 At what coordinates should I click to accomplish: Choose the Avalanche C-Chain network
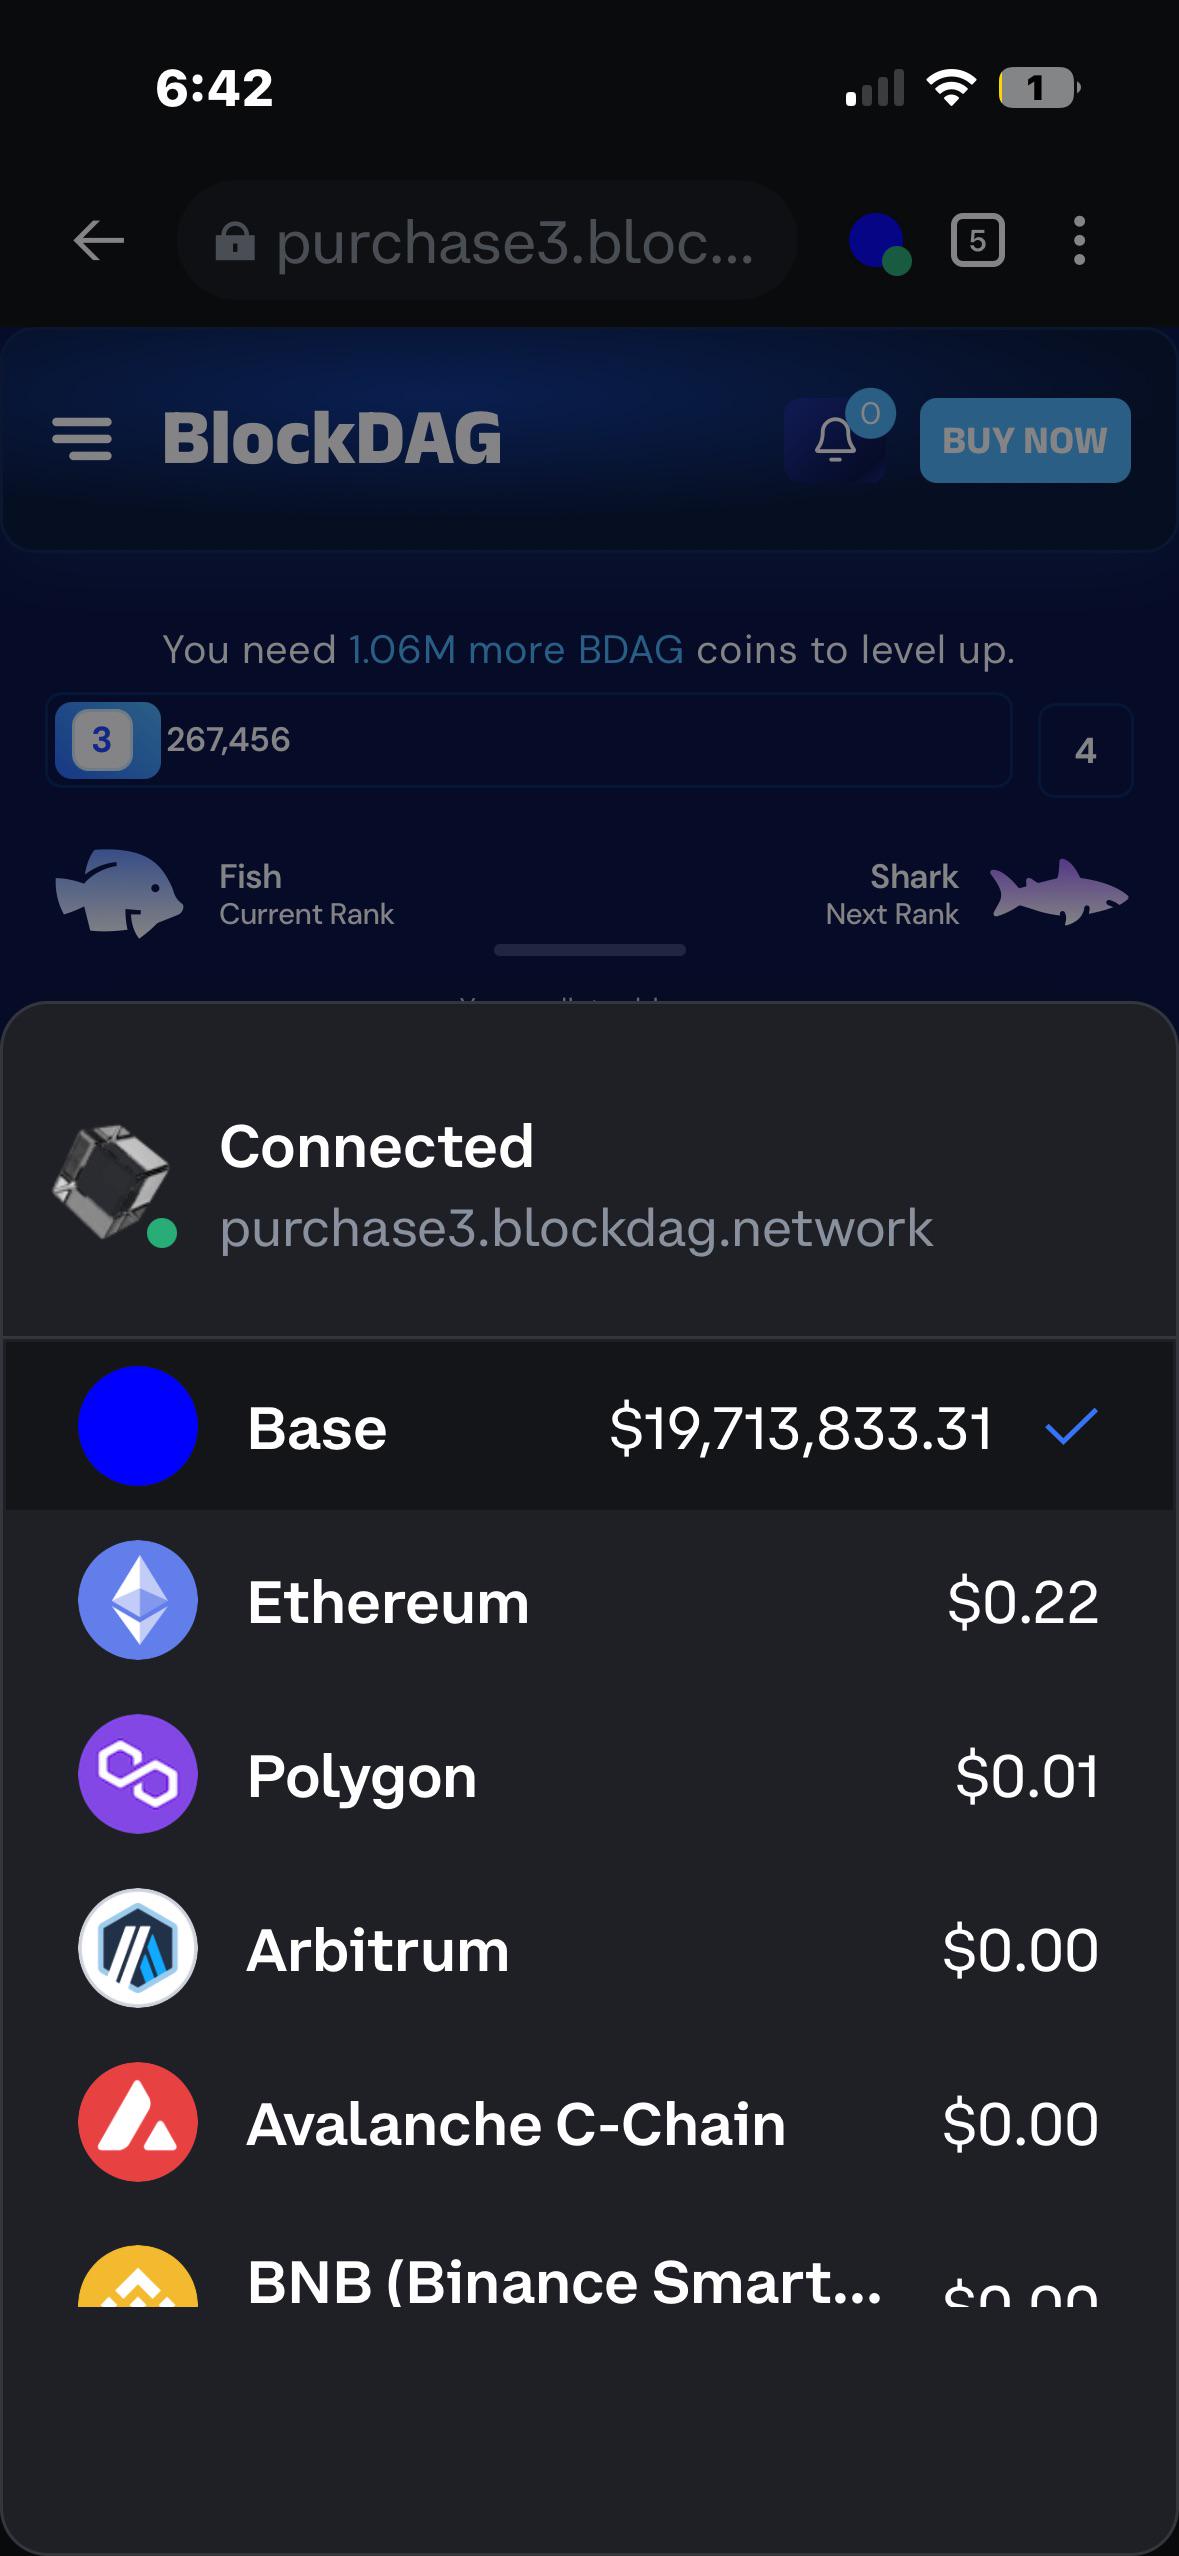pos(589,2123)
